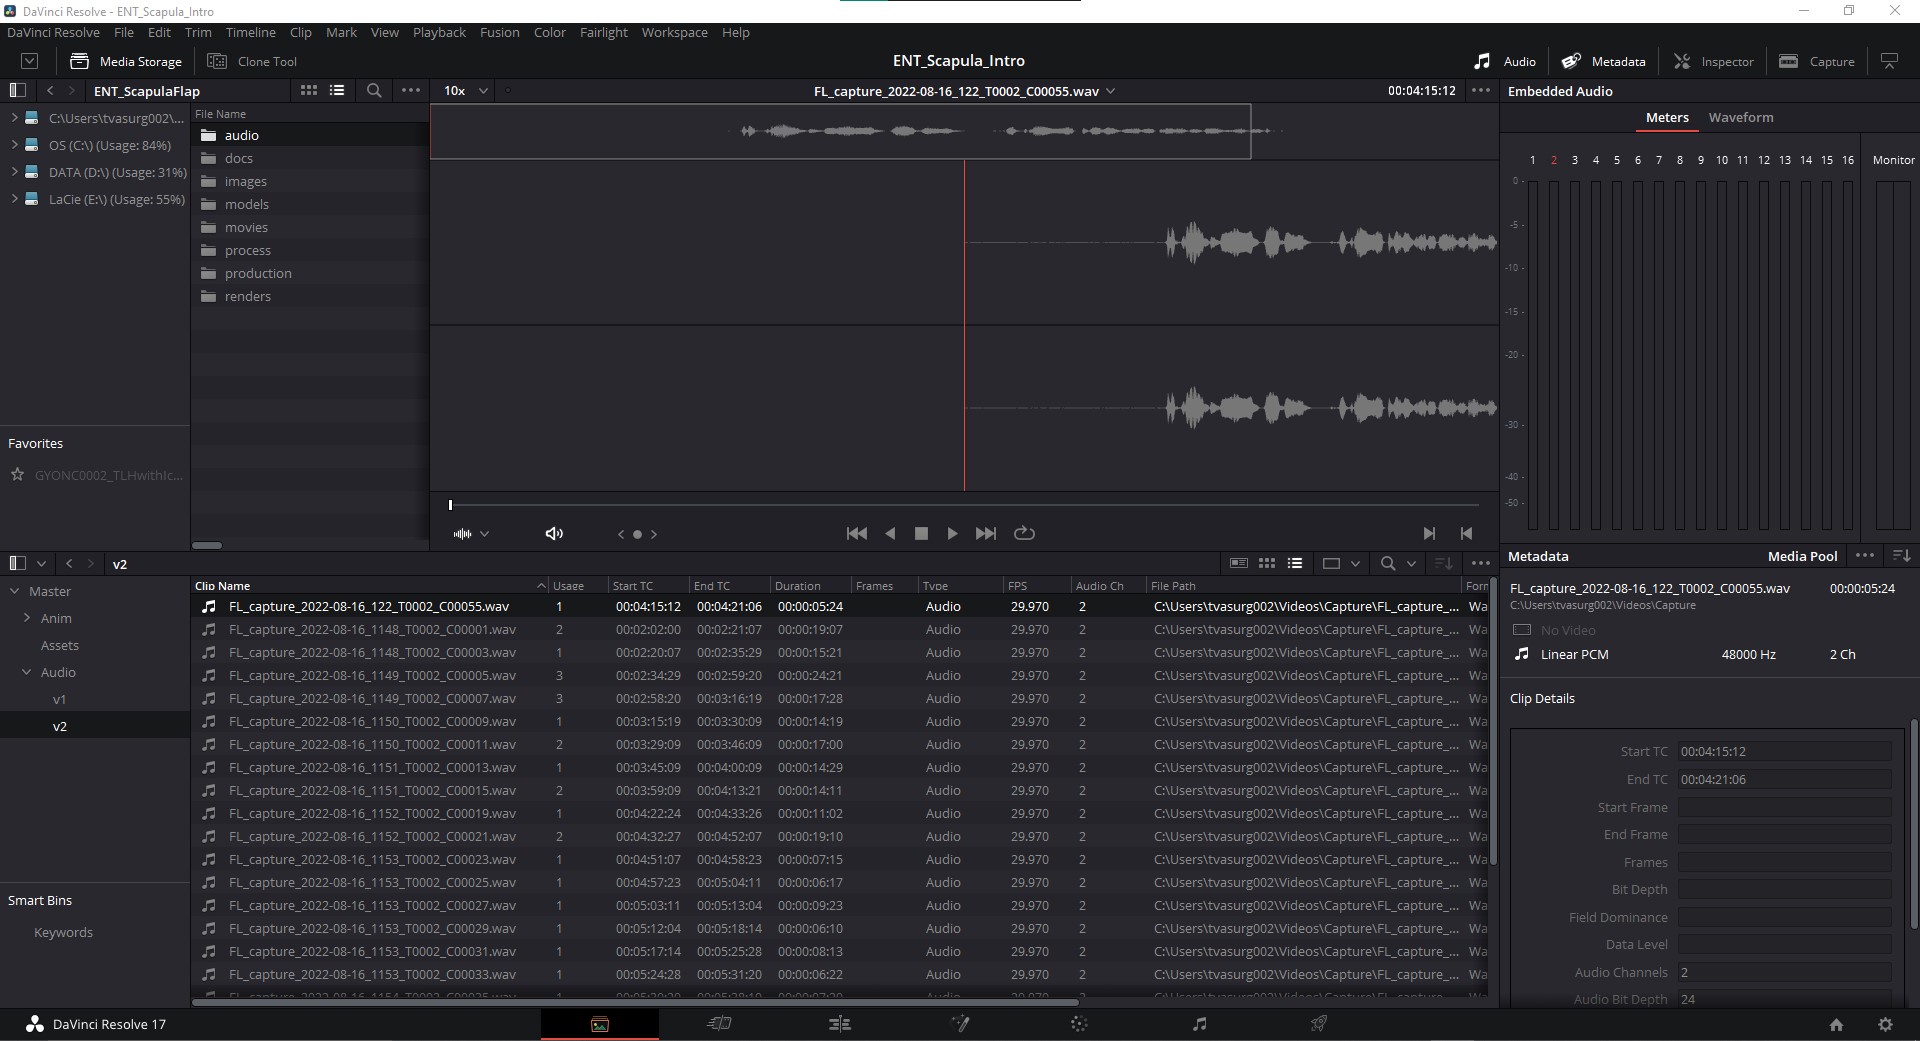Jump to last frame in viewer
The width and height of the screenshot is (1920, 1041).
click(986, 534)
